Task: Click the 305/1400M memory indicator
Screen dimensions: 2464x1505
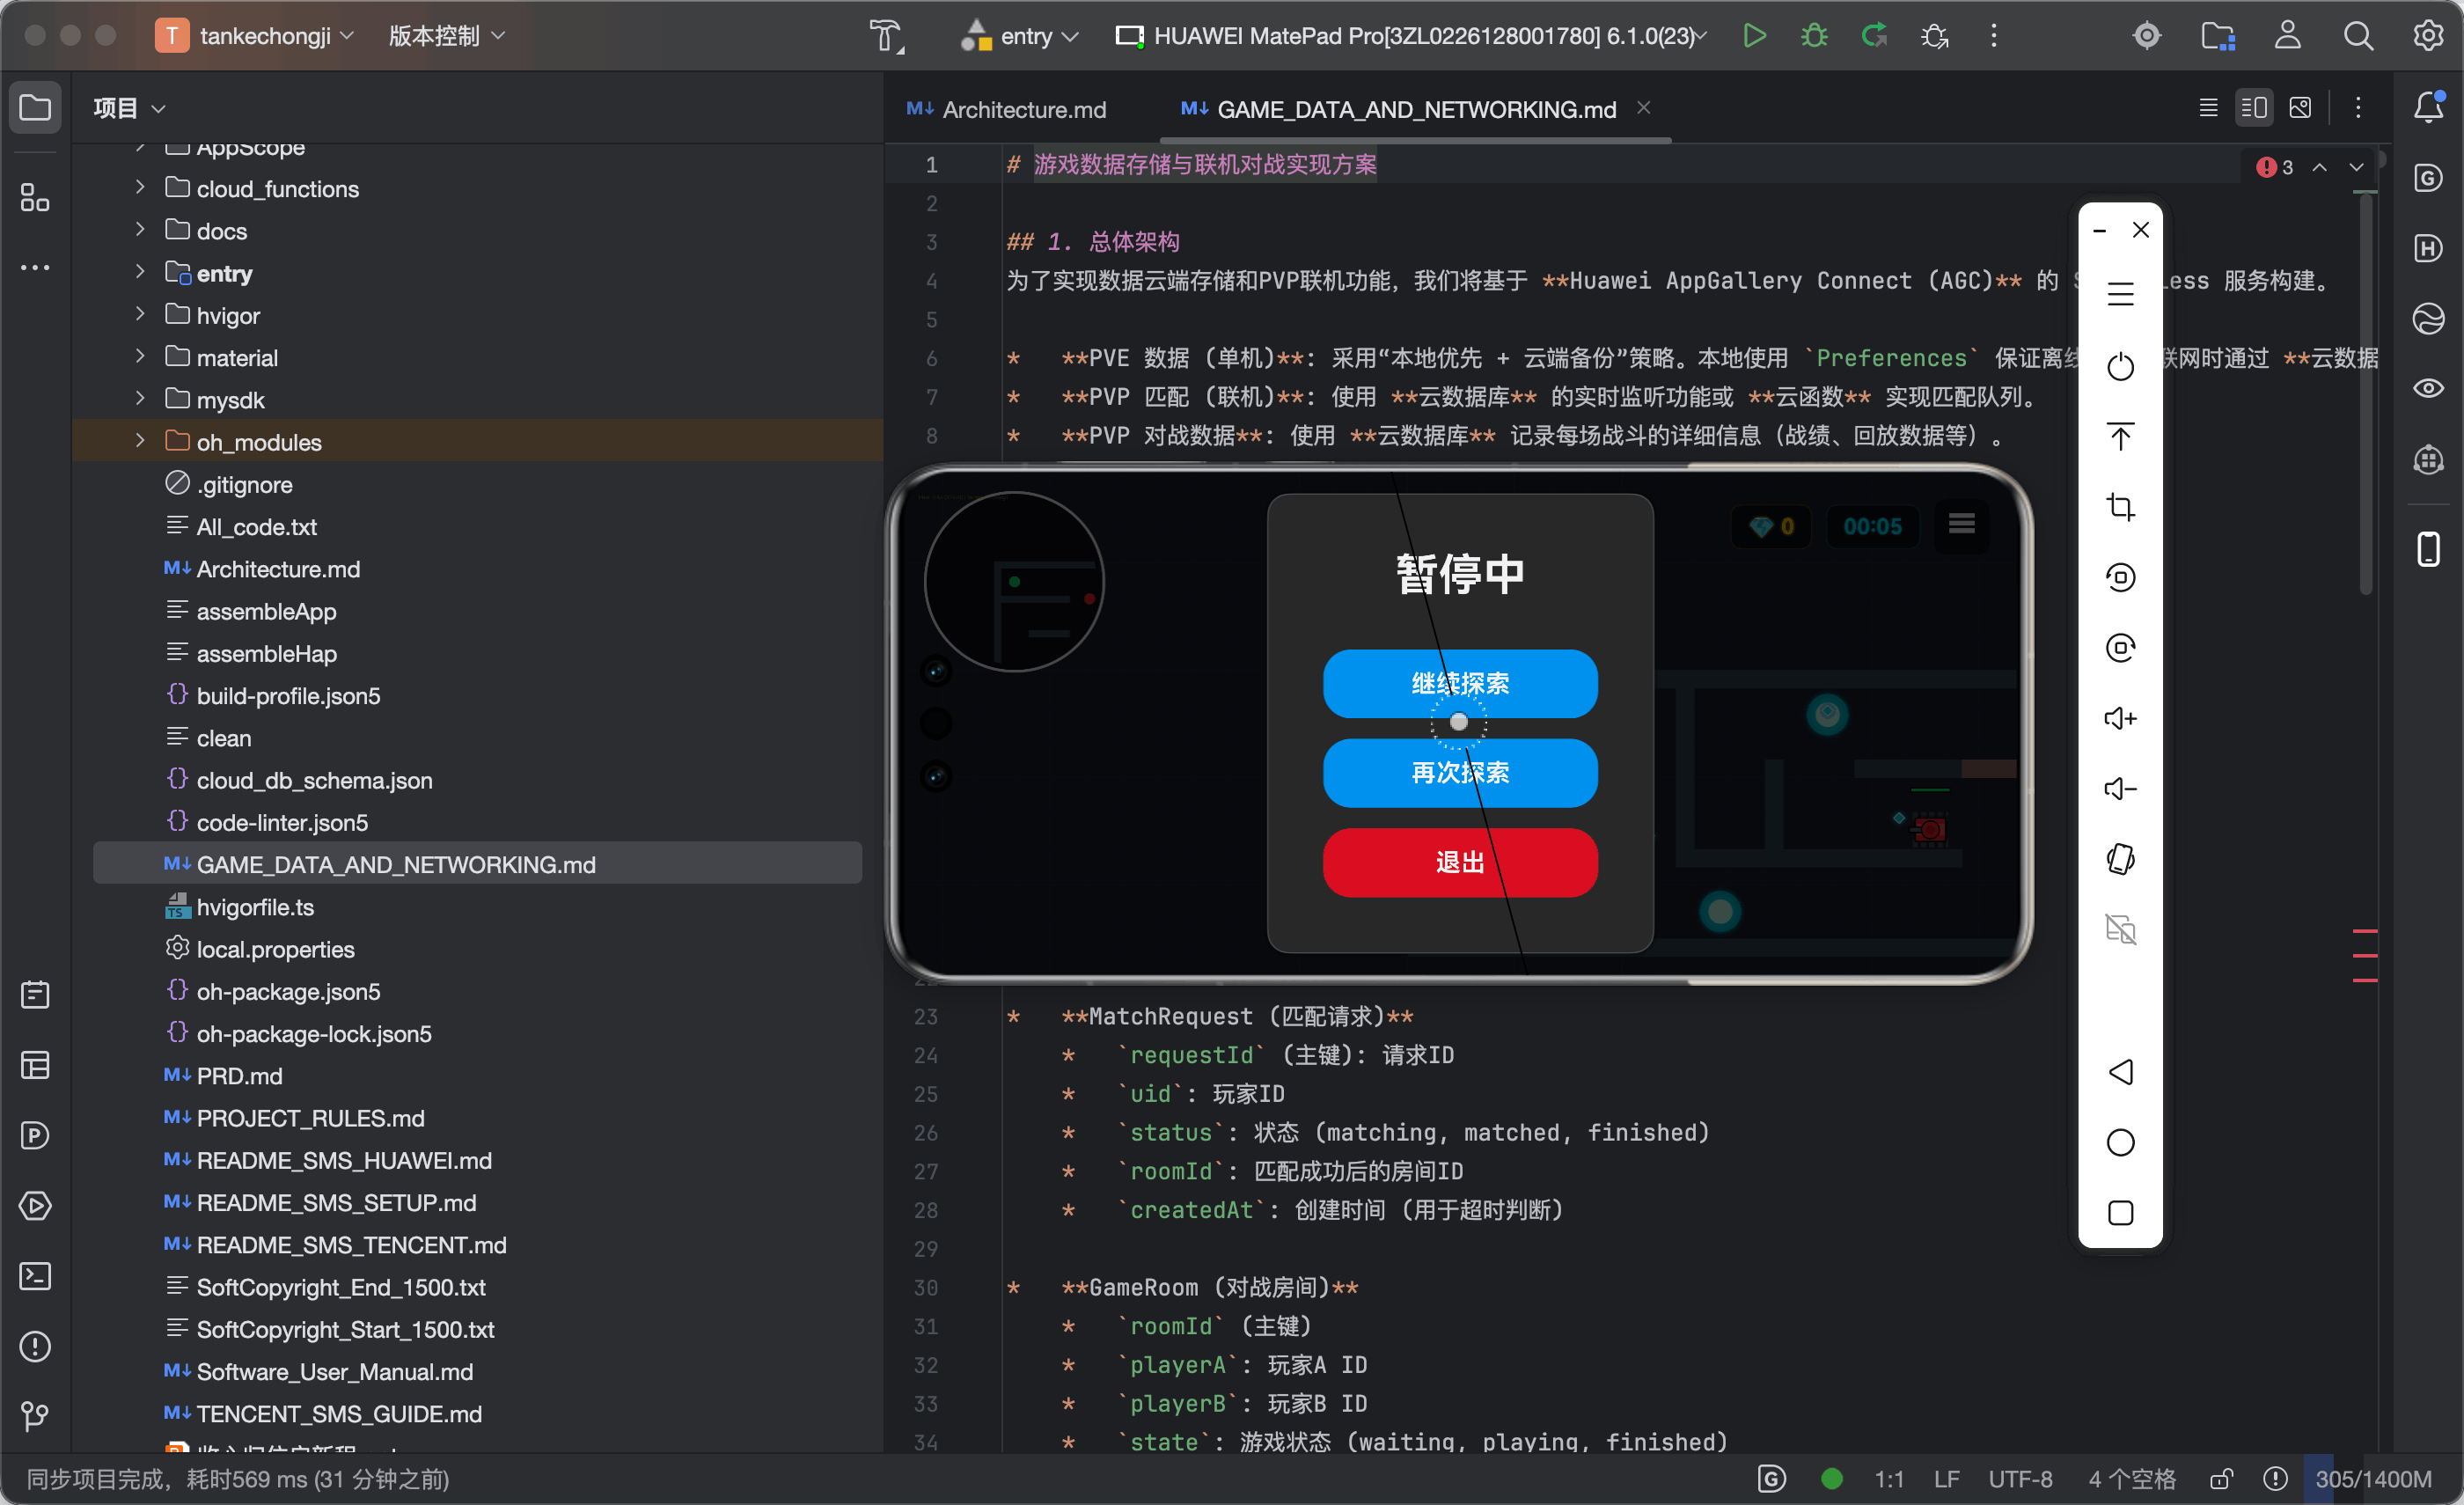Action: tap(2373, 1478)
